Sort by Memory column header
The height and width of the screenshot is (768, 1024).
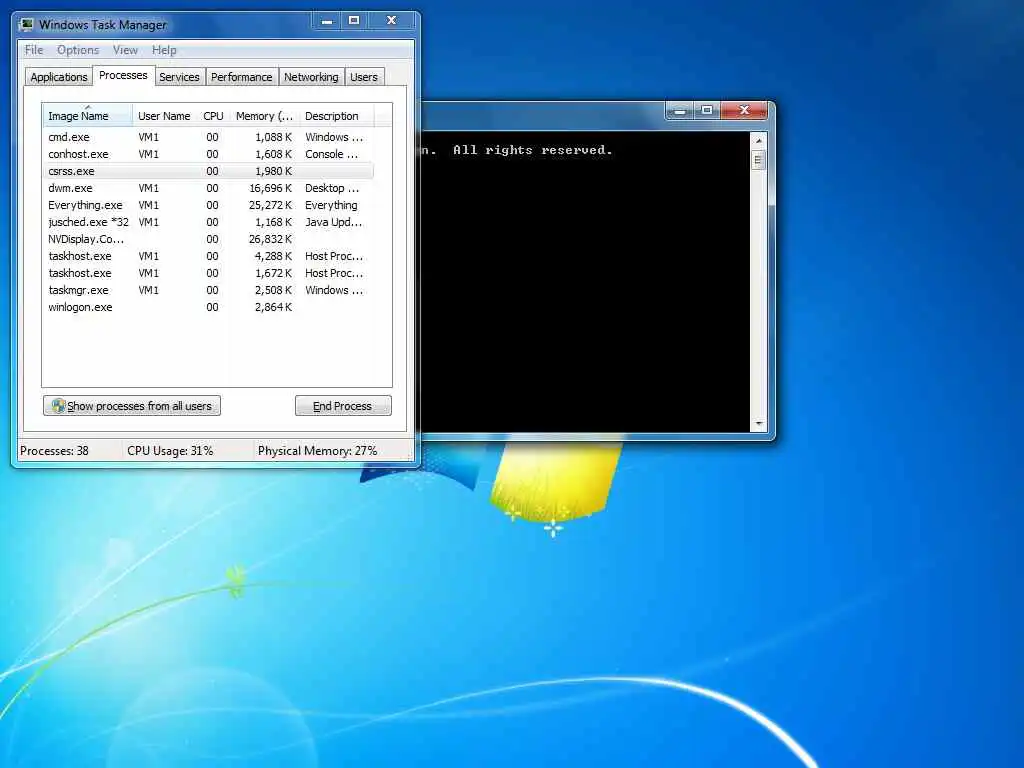point(264,116)
